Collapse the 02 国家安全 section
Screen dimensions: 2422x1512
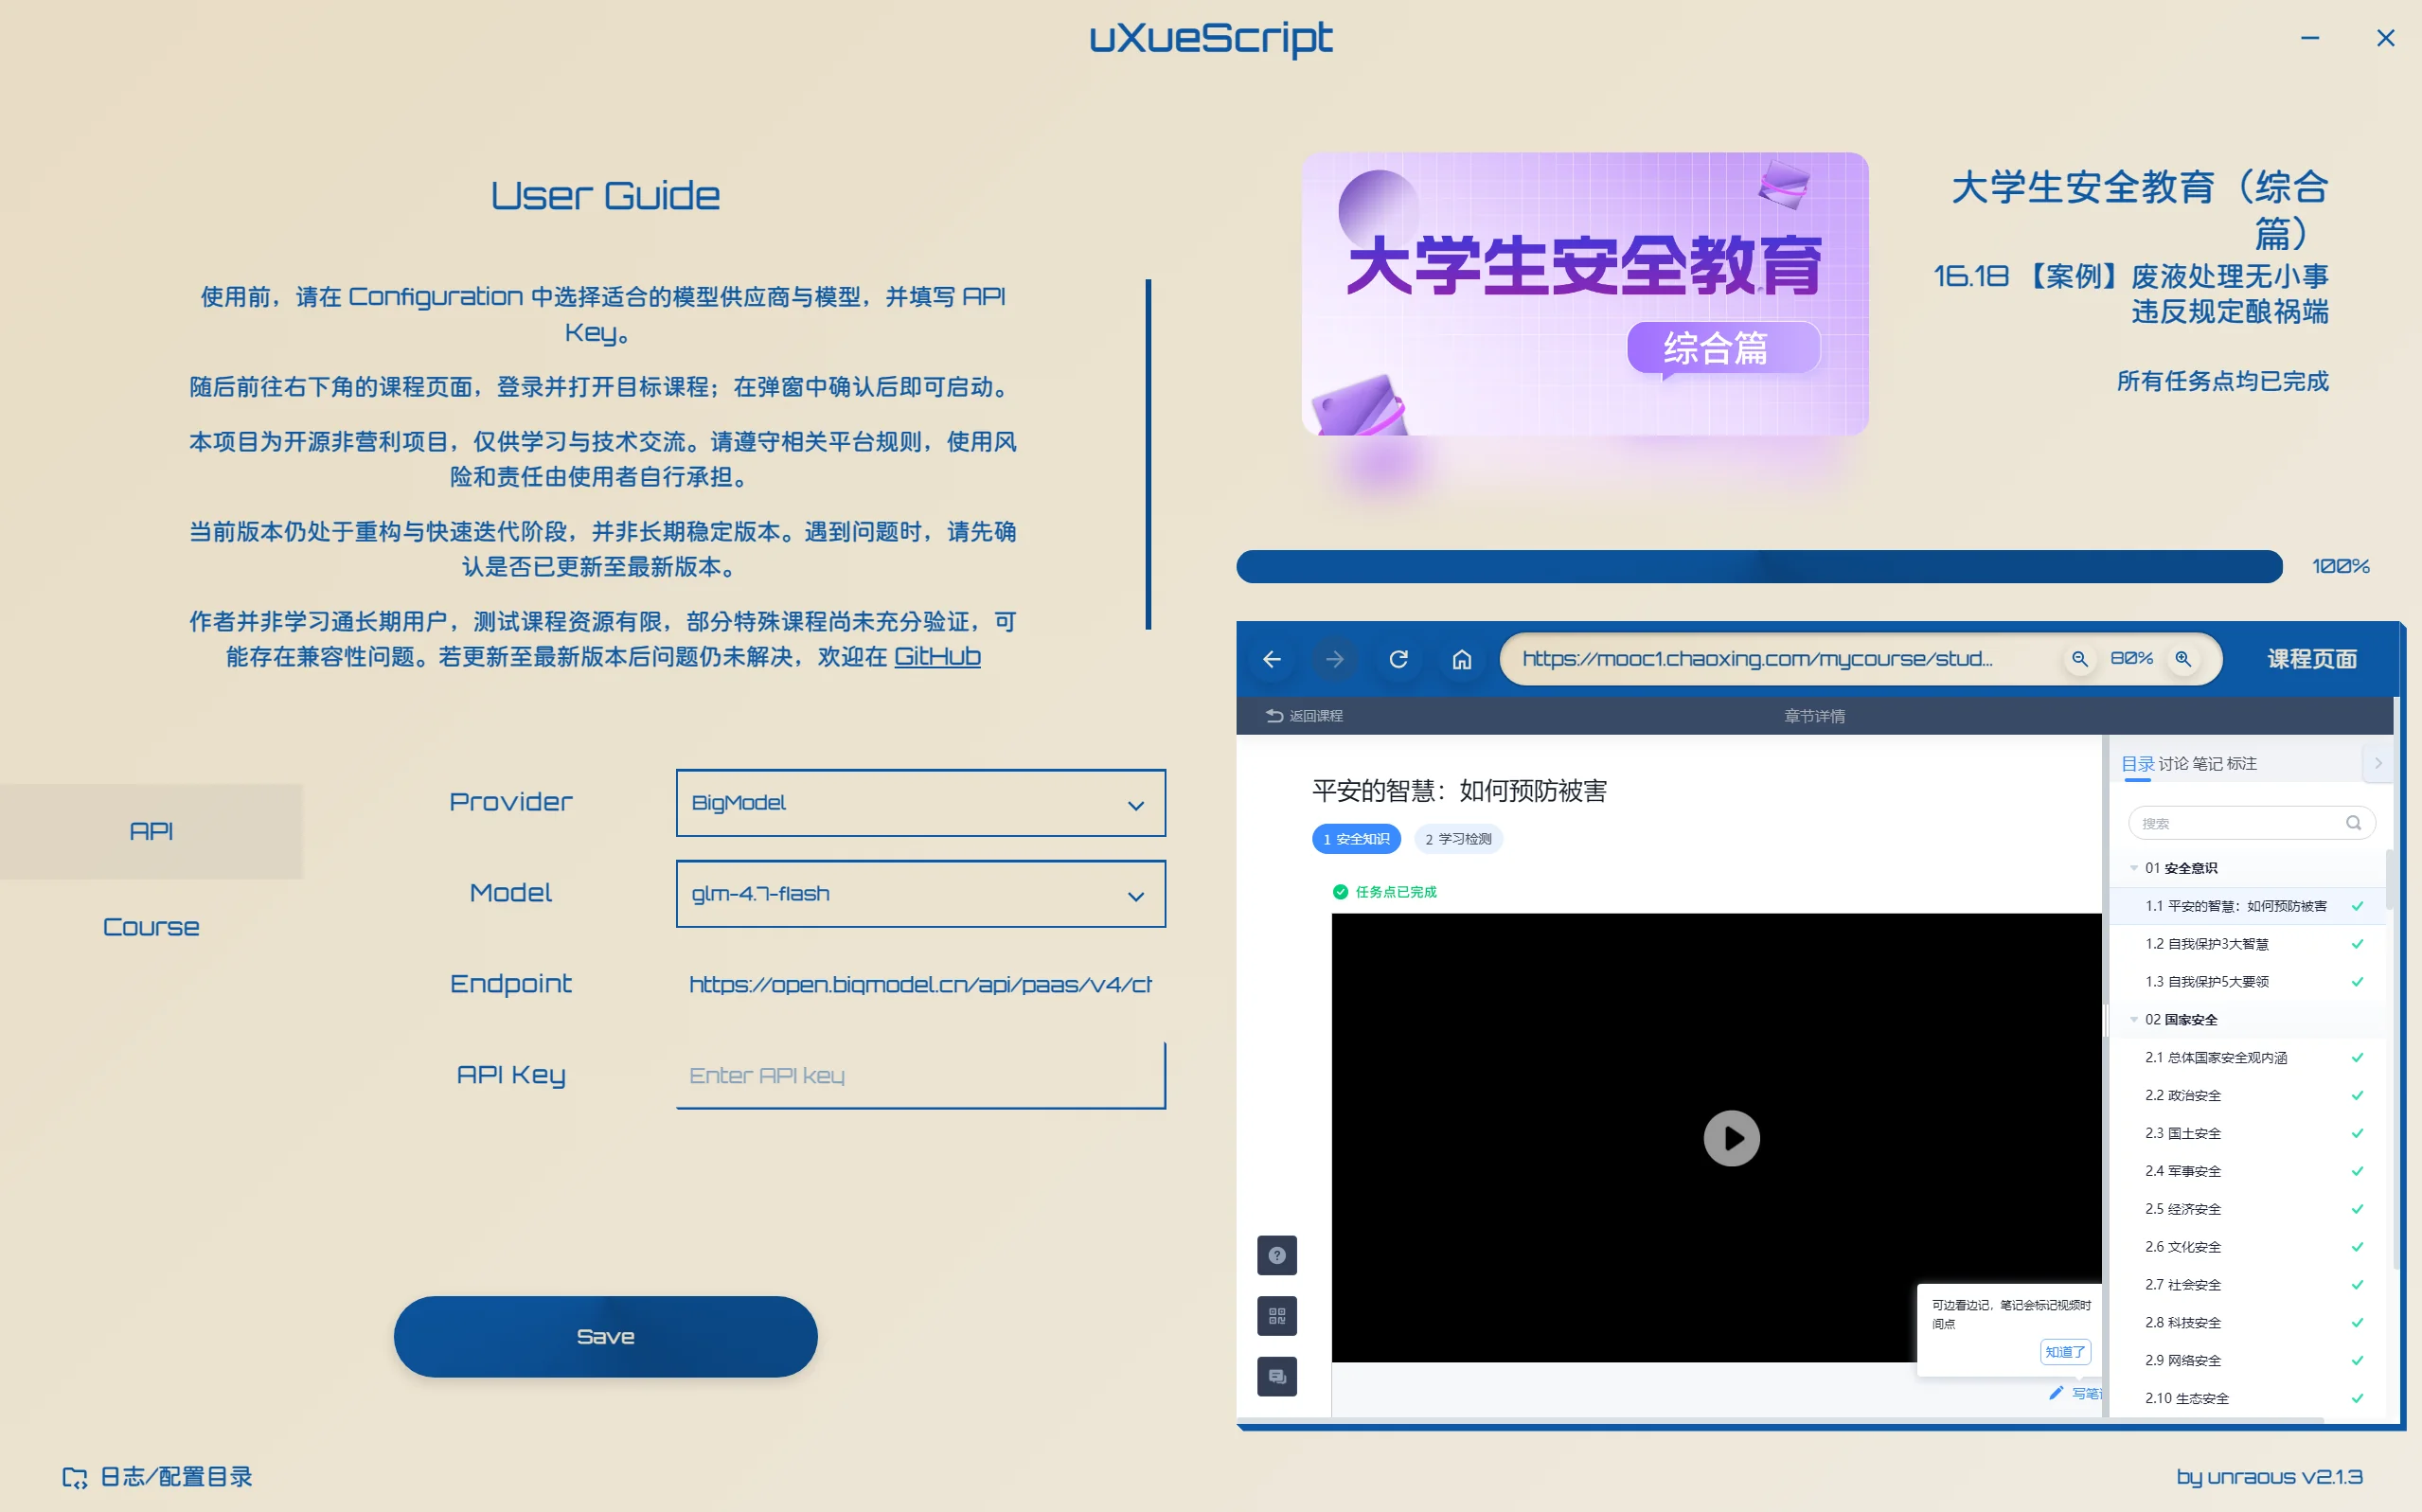tap(2134, 1019)
